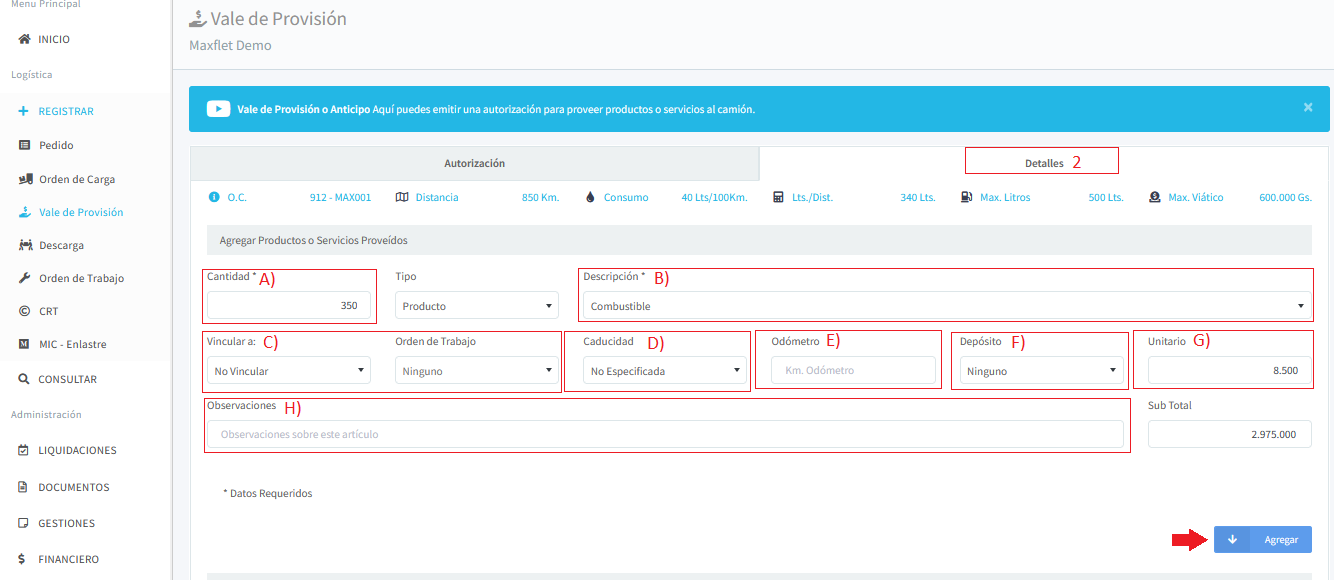1334x580 pixels.
Task: Switch to the Autorización tab
Action: (474, 163)
